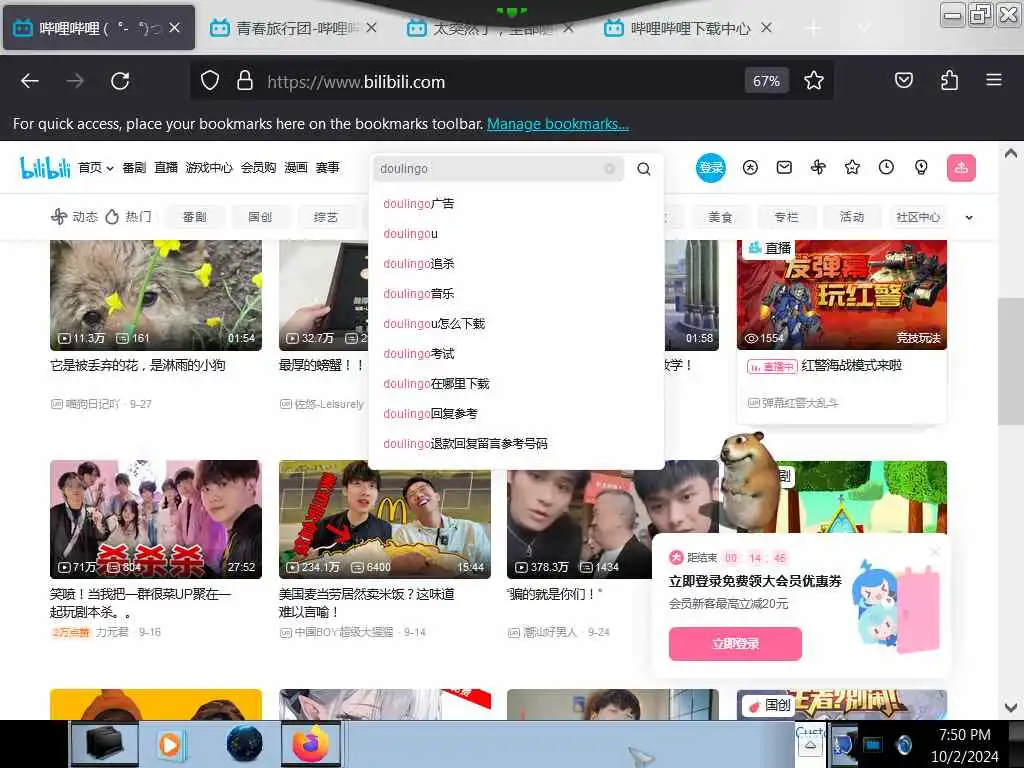The height and width of the screenshot is (768, 1024).
Task: Open the list all tabs dropdown
Action: [863, 28]
